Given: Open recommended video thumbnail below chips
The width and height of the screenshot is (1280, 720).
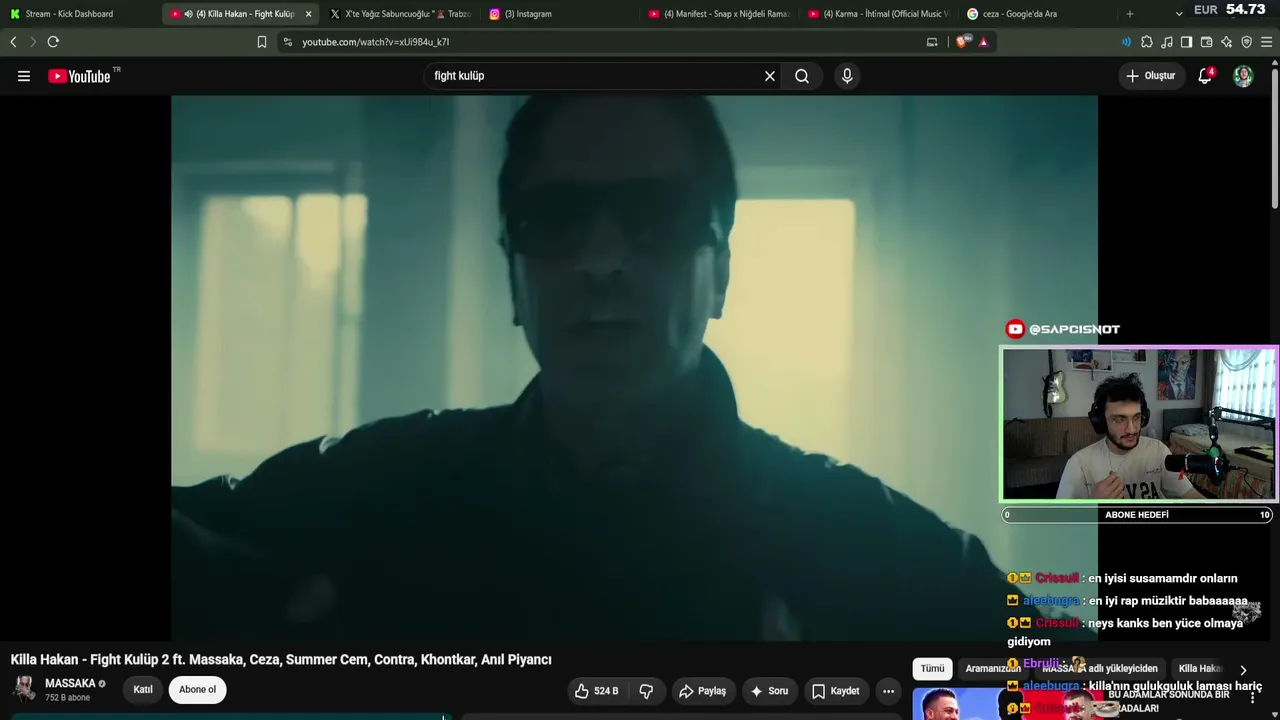Looking at the screenshot, I should (x=1010, y=704).
